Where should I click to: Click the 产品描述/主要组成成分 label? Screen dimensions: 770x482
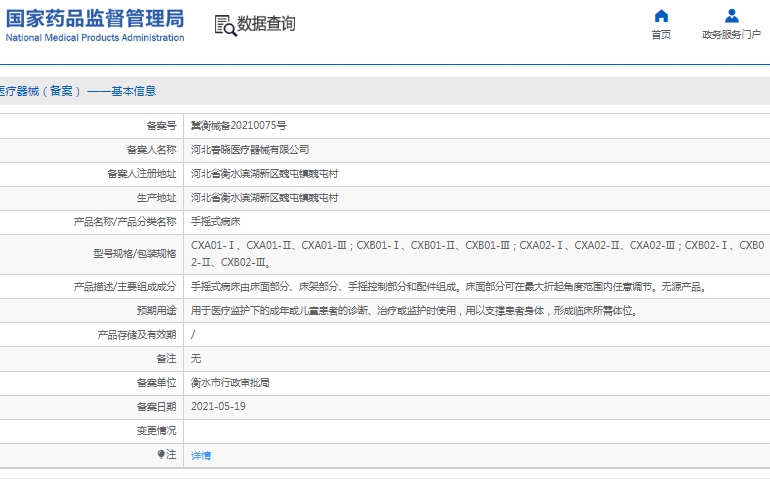point(125,287)
